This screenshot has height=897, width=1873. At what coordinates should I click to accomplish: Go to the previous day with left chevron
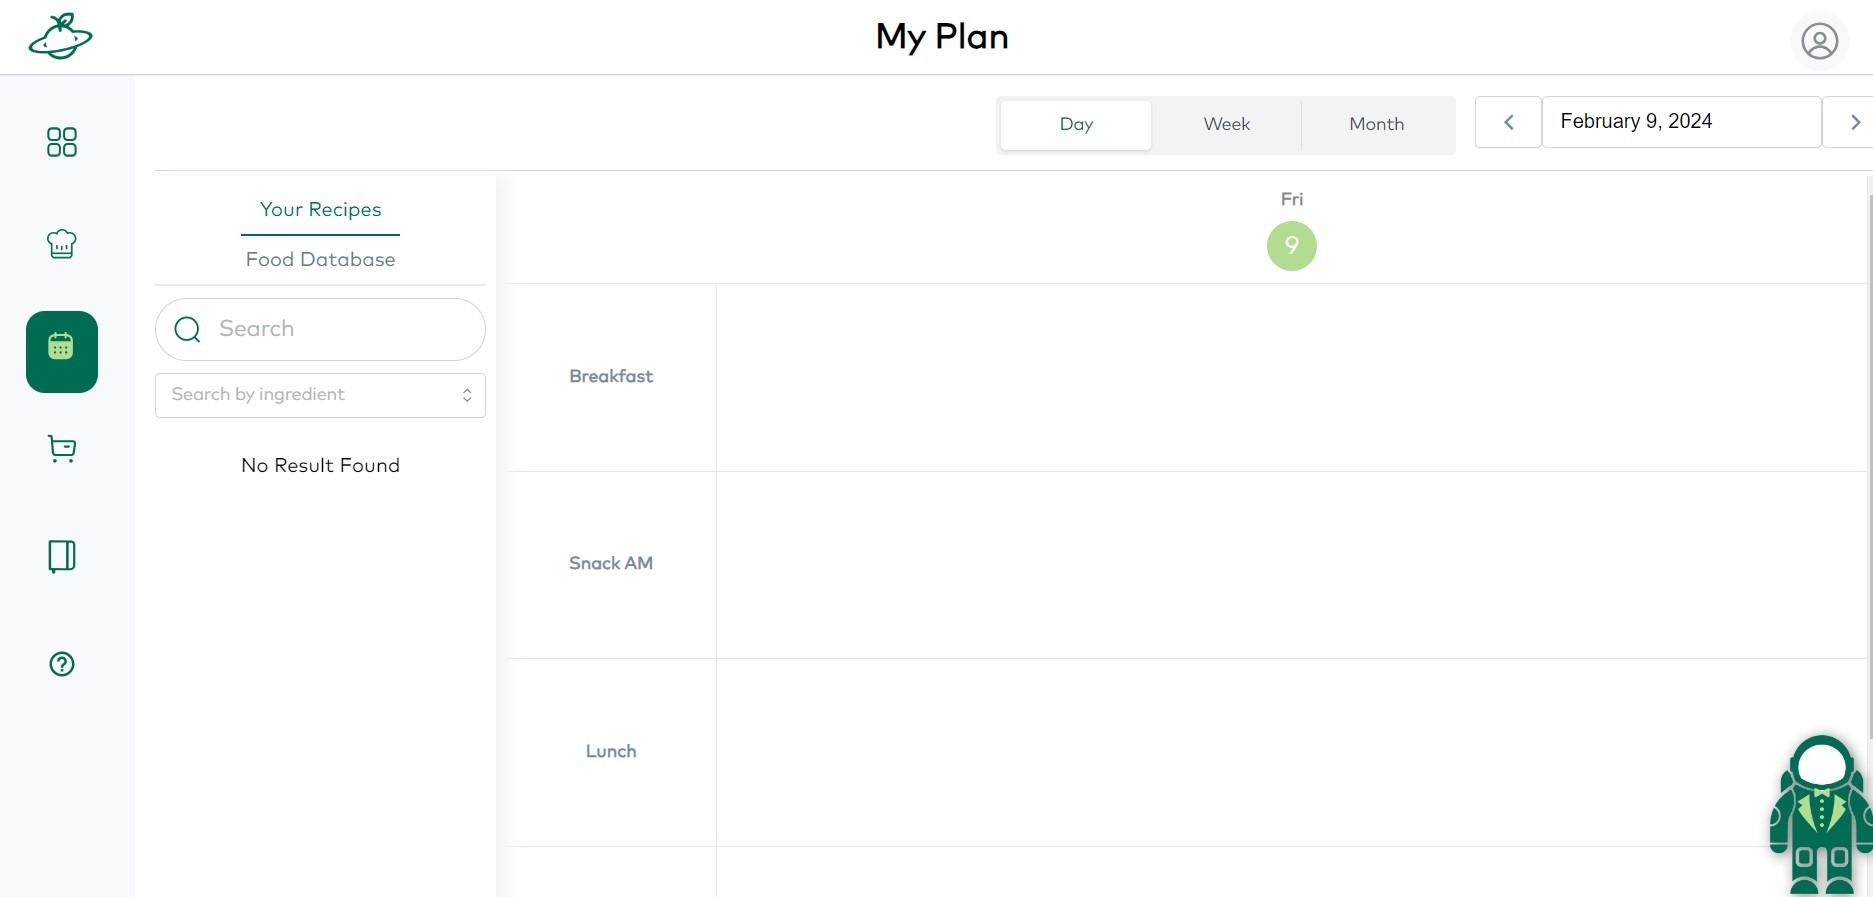click(1508, 121)
